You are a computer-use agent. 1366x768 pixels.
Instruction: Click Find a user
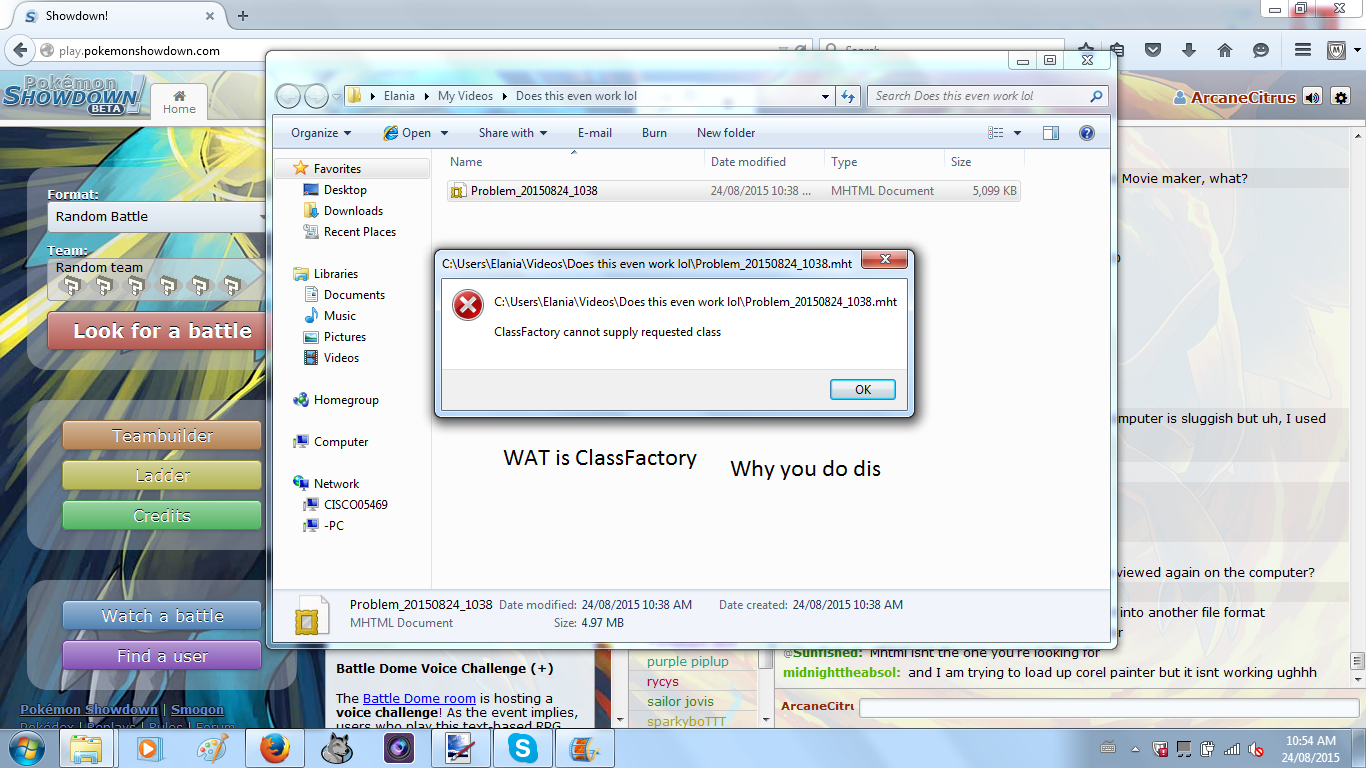pos(162,656)
